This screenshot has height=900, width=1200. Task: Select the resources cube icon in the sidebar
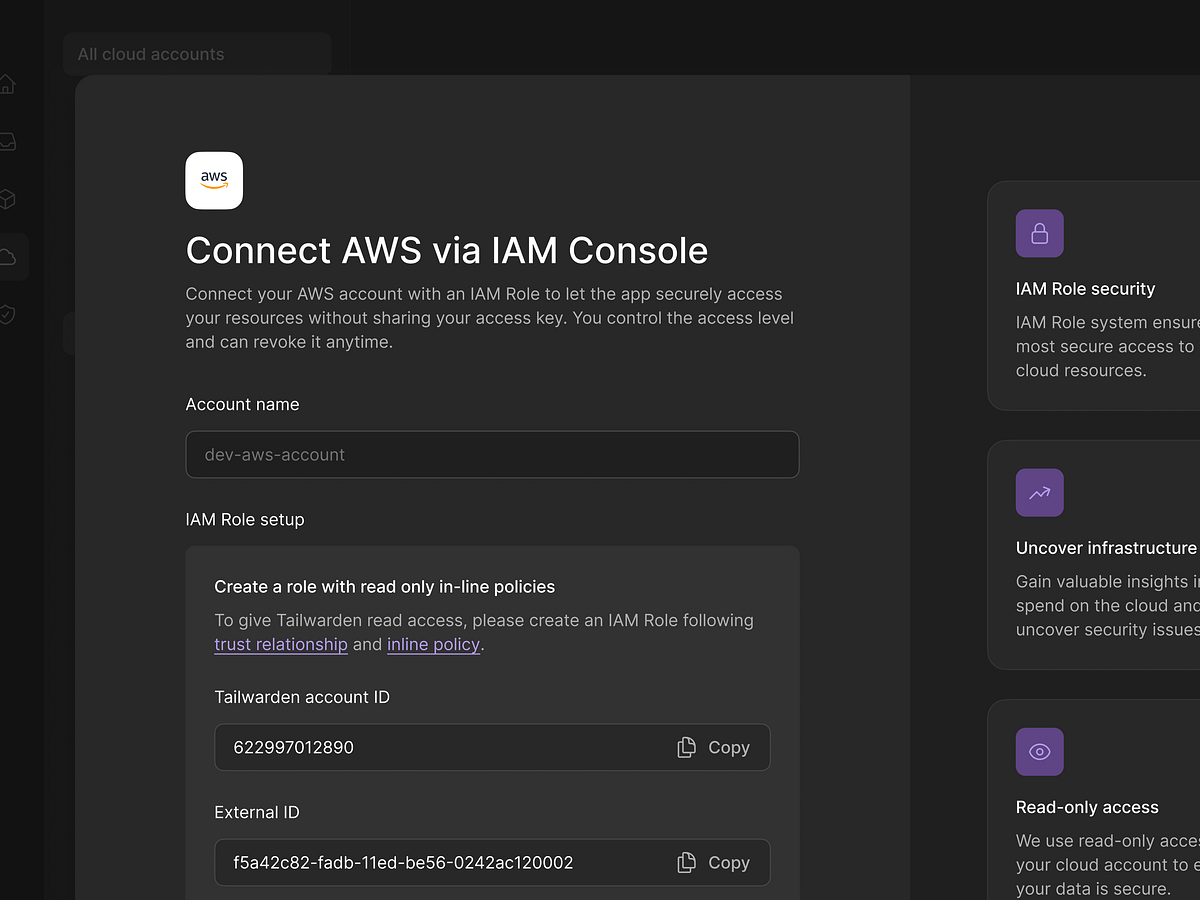[8, 199]
